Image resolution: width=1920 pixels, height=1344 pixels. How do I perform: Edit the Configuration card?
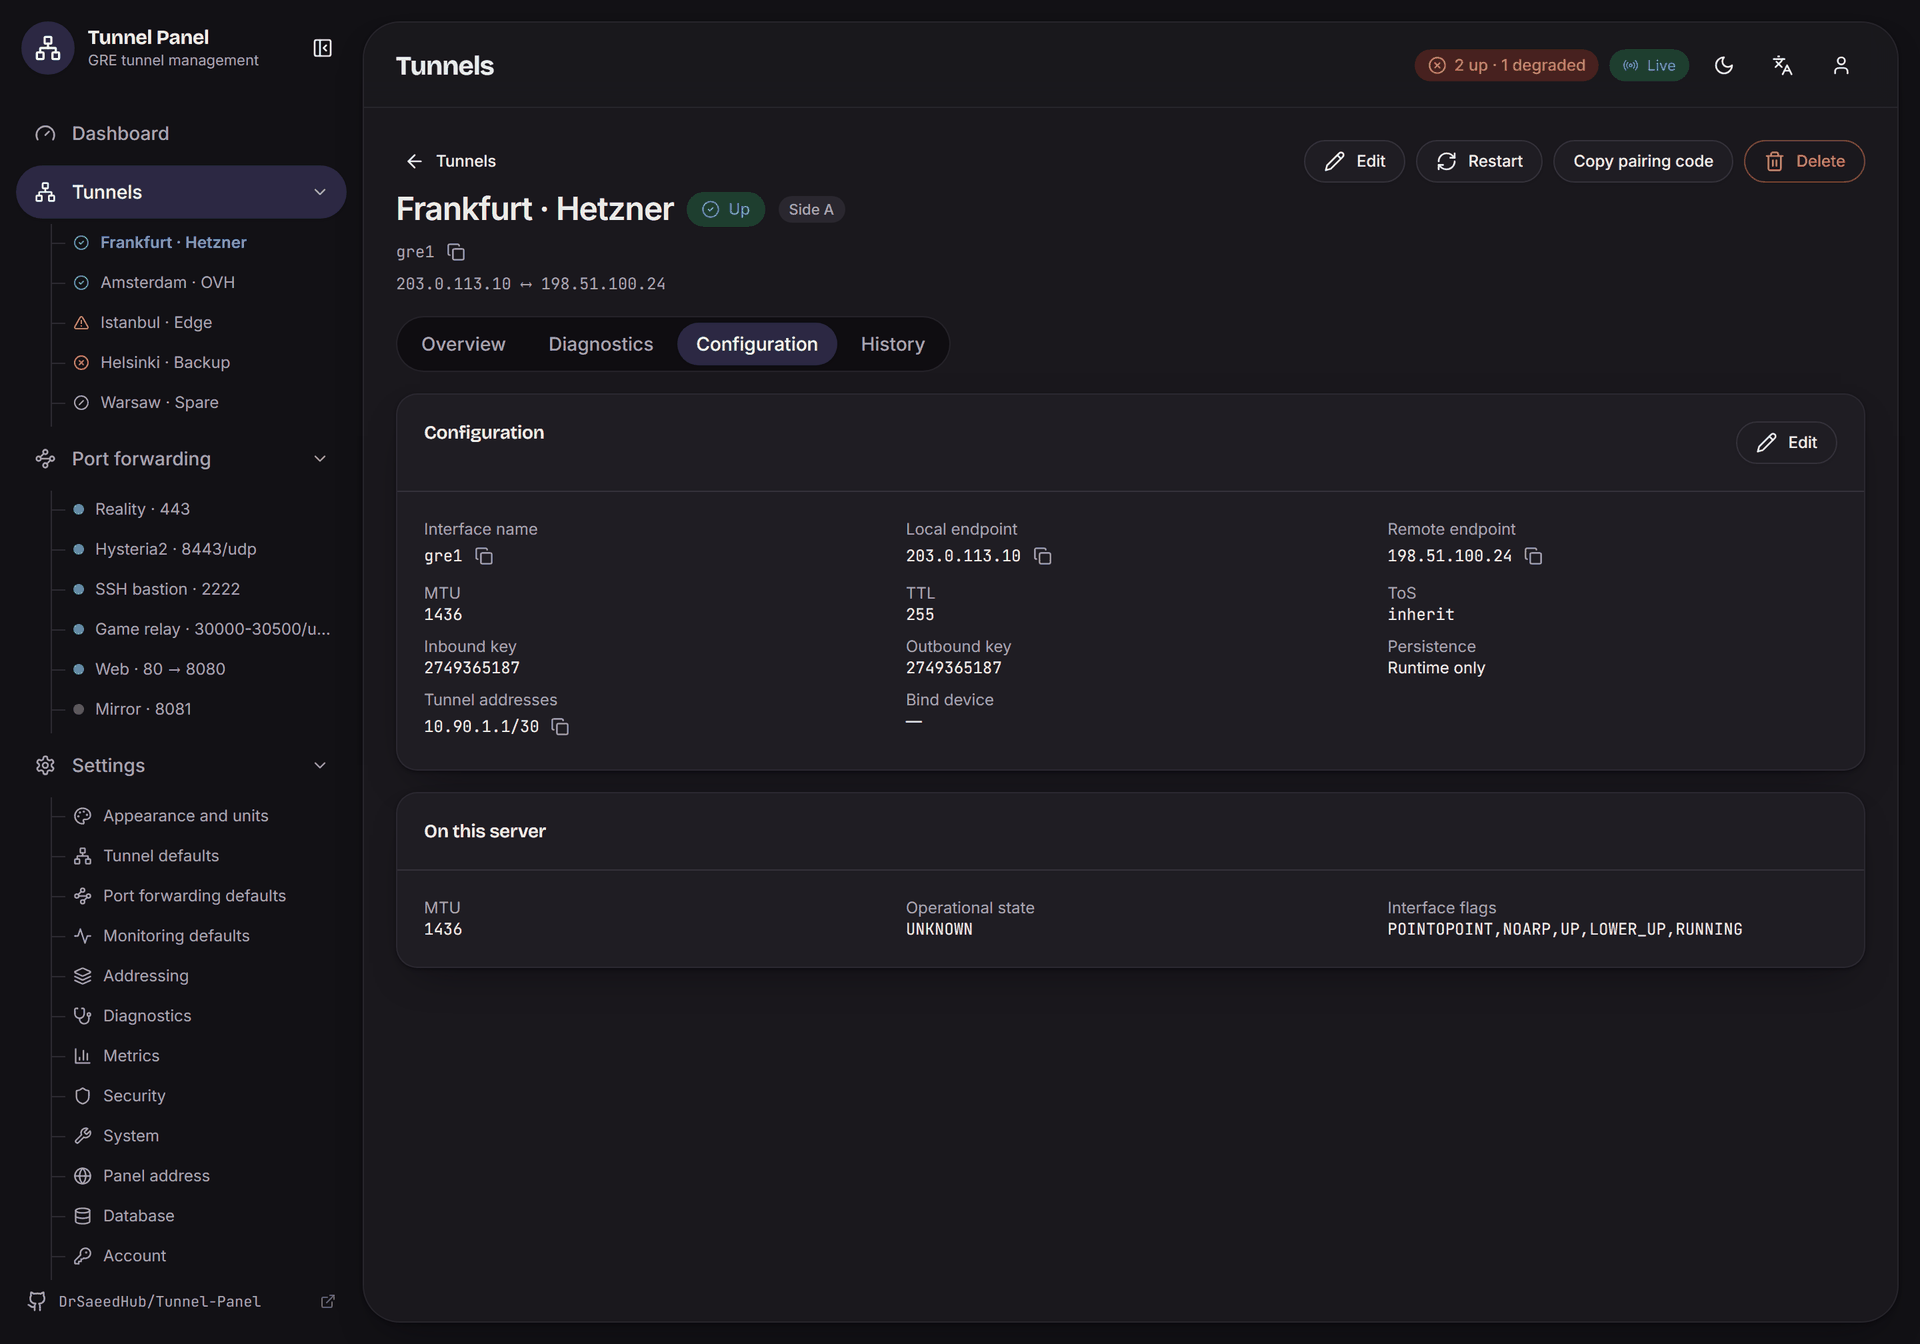pos(1786,442)
